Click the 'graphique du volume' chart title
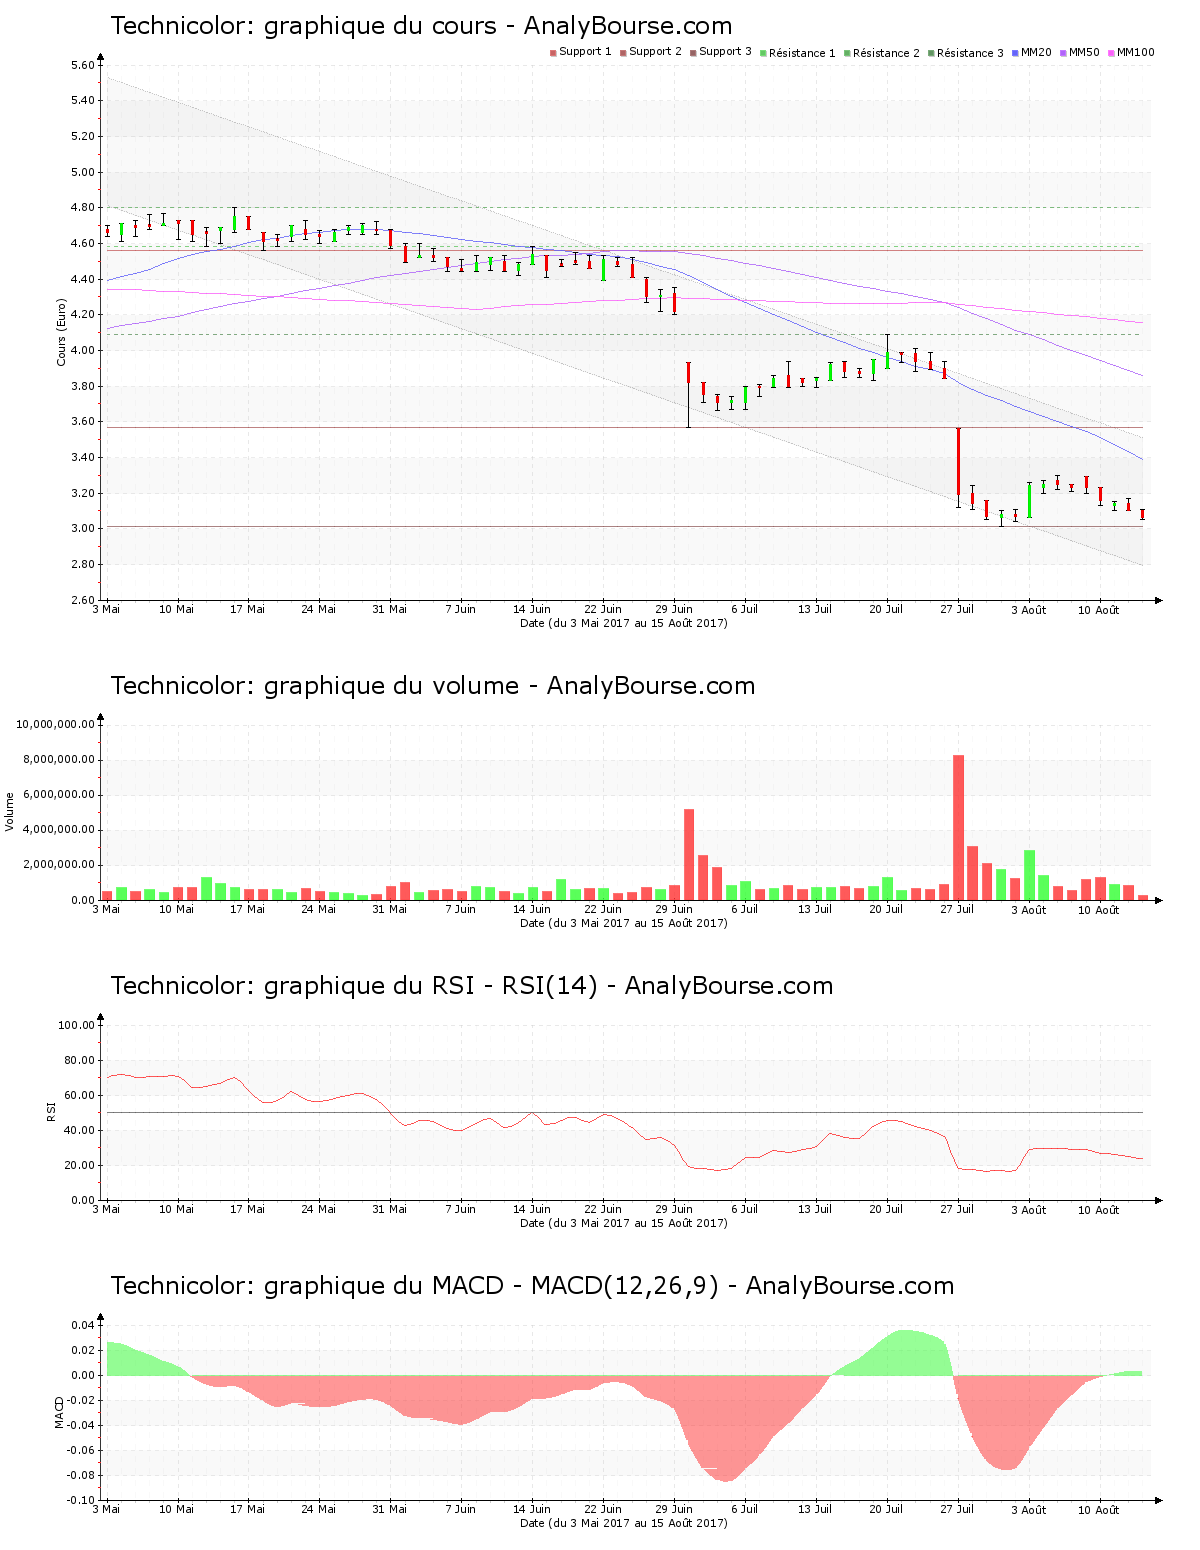The width and height of the screenshot is (1200, 1550). point(432,686)
